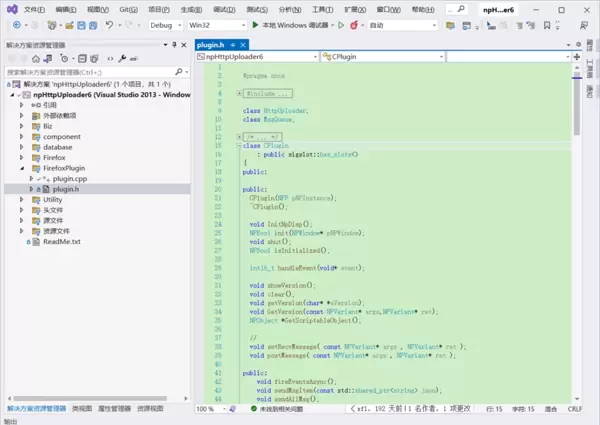Toggle the collapsed comment region outline

click(x=237, y=135)
